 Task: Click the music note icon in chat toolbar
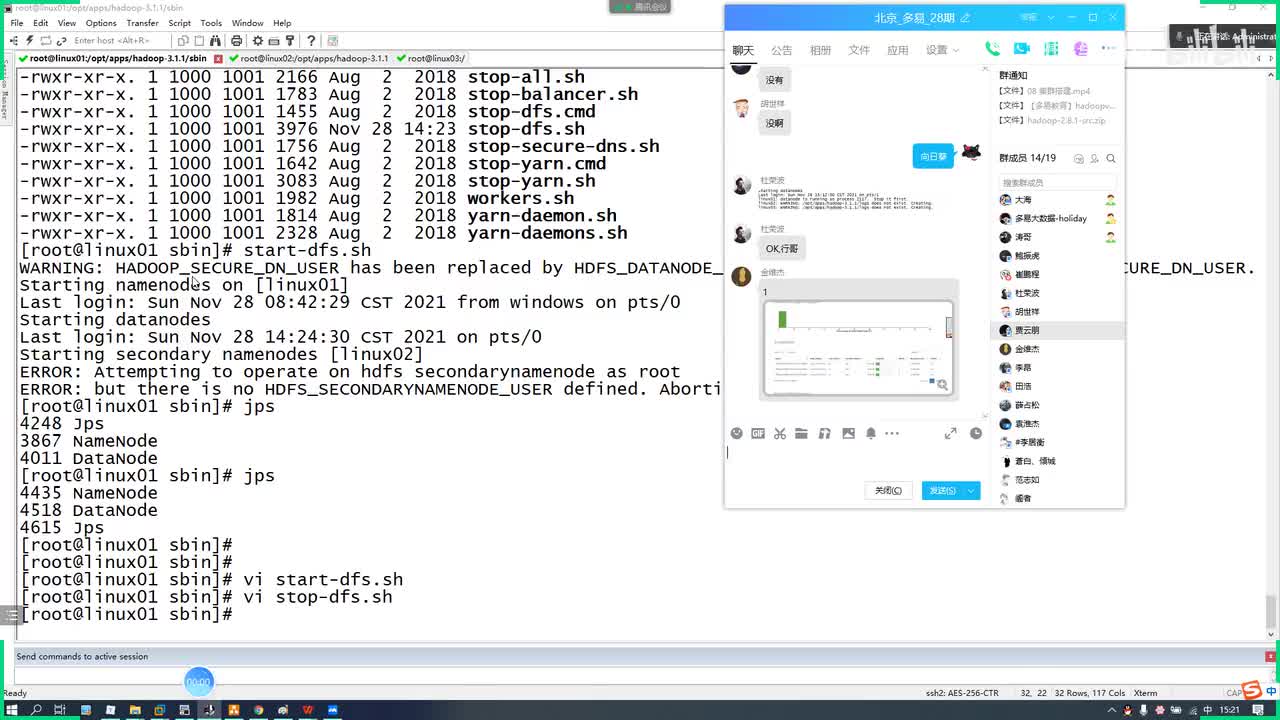[x=825, y=433]
